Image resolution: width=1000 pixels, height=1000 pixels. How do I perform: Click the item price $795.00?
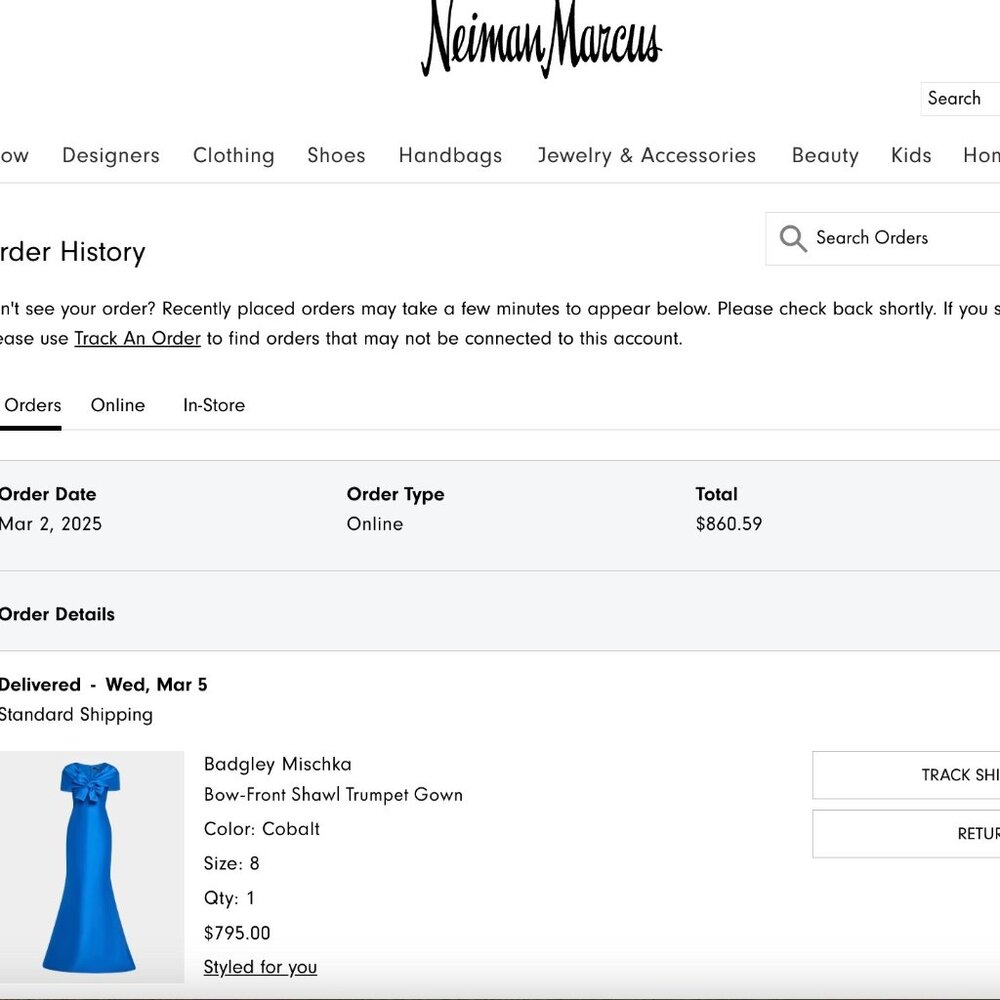(x=237, y=932)
